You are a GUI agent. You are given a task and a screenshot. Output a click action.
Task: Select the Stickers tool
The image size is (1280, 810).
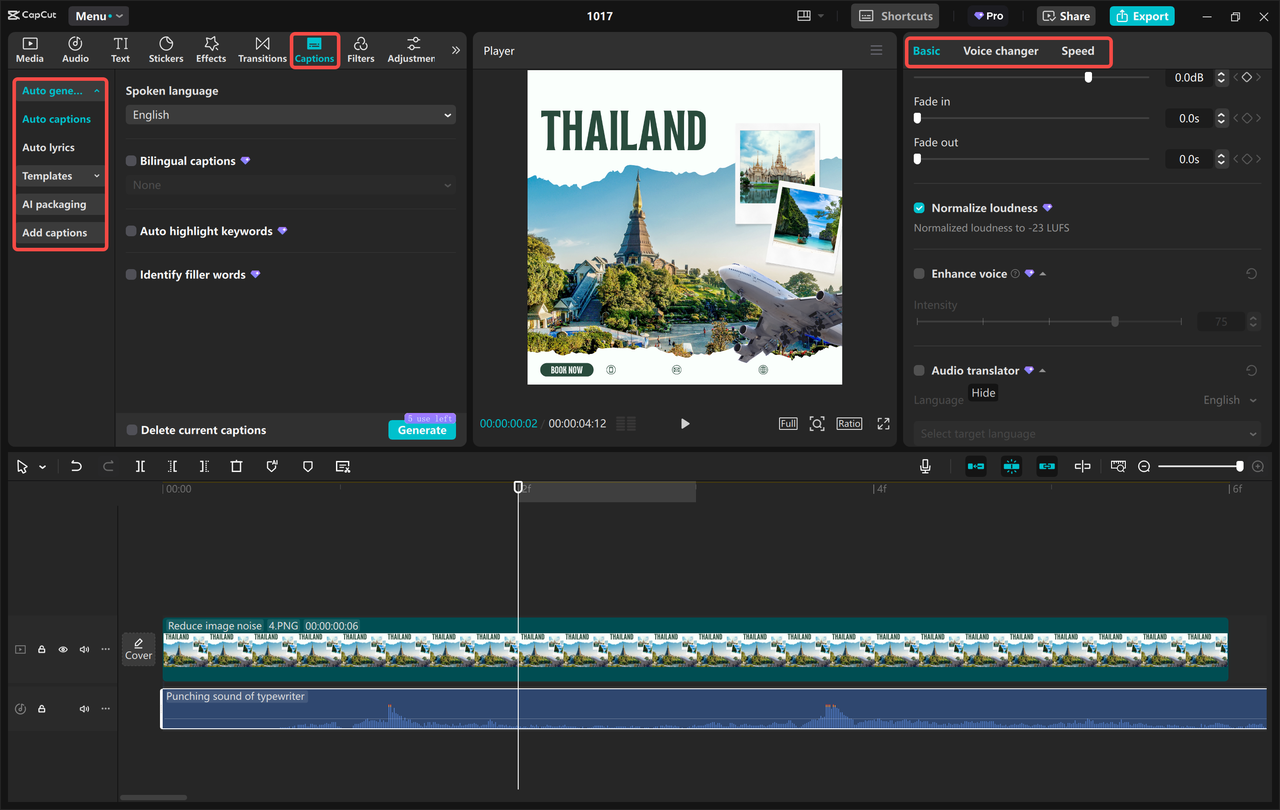tap(165, 49)
